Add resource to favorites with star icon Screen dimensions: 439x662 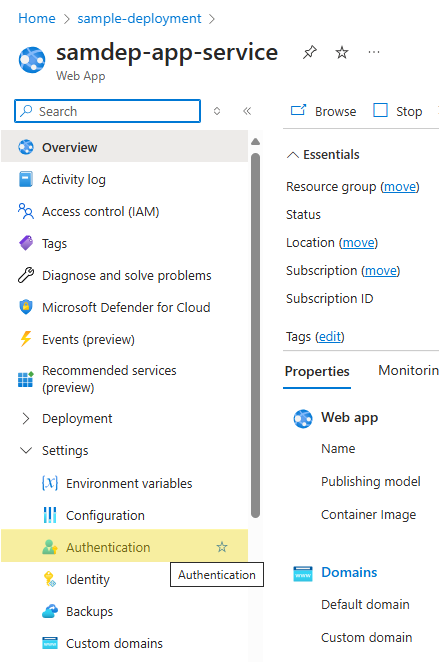click(342, 53)
